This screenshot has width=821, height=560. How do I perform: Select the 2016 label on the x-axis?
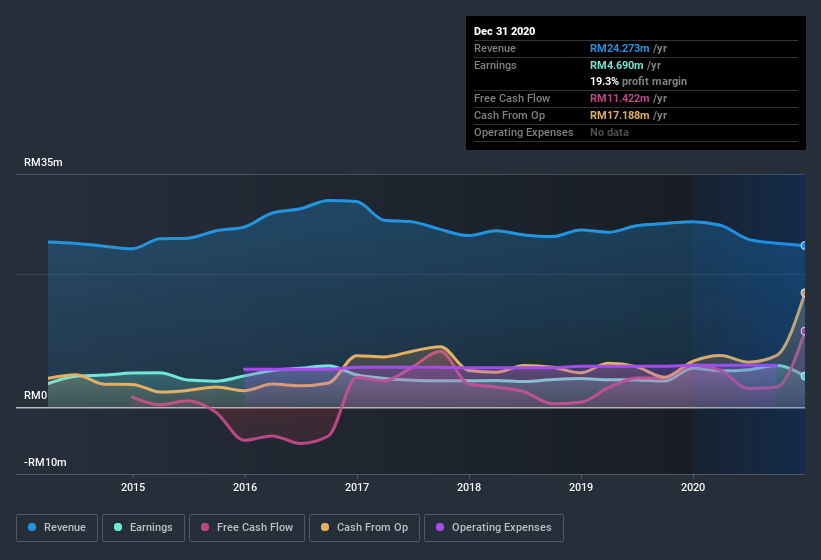pos(245,488)
